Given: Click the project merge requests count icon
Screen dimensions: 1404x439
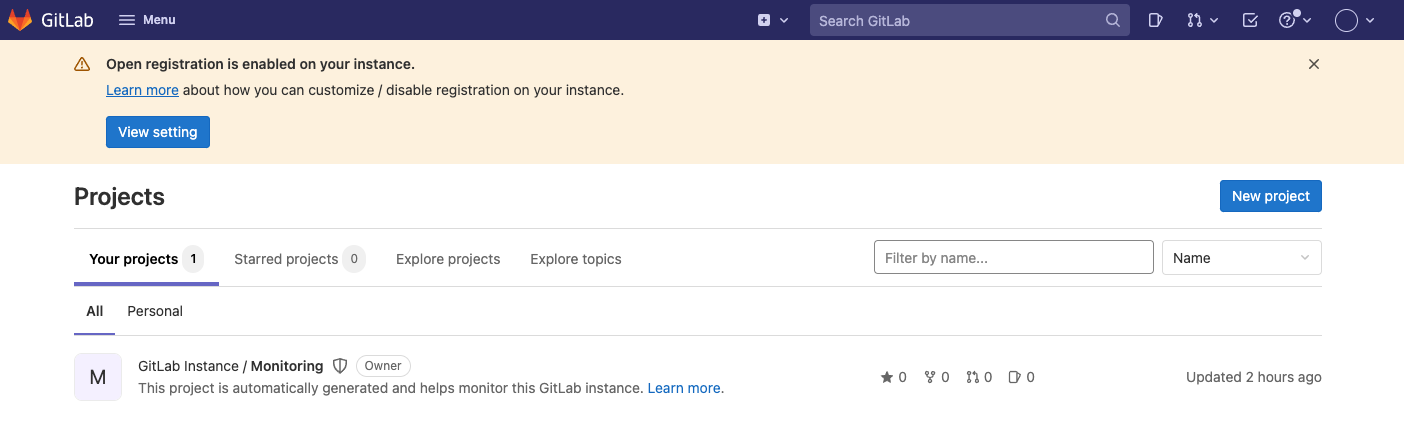Looking at the screenshot, I should click(x=973, y=377).
